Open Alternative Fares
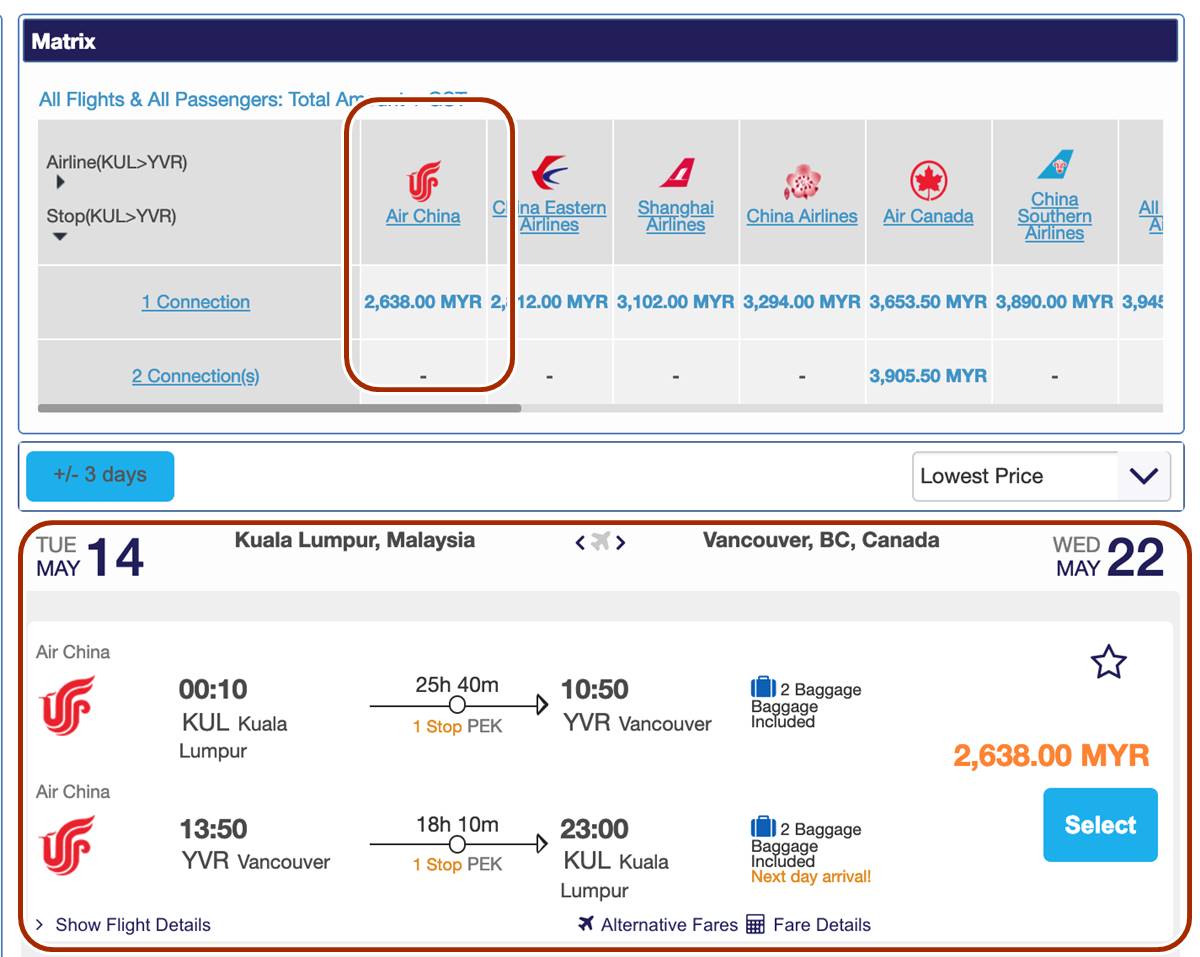 pyautogui.click(x=669, y=925)
